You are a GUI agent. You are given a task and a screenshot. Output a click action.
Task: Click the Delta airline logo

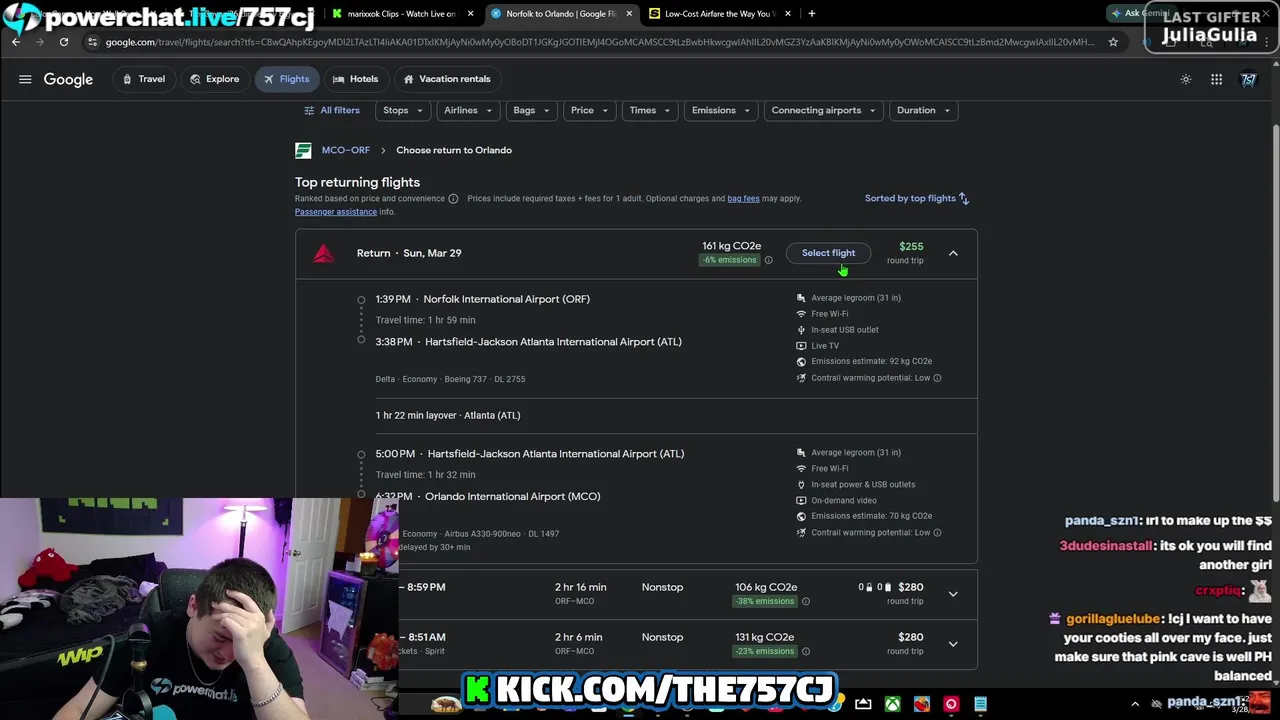(x=323, y=253)
